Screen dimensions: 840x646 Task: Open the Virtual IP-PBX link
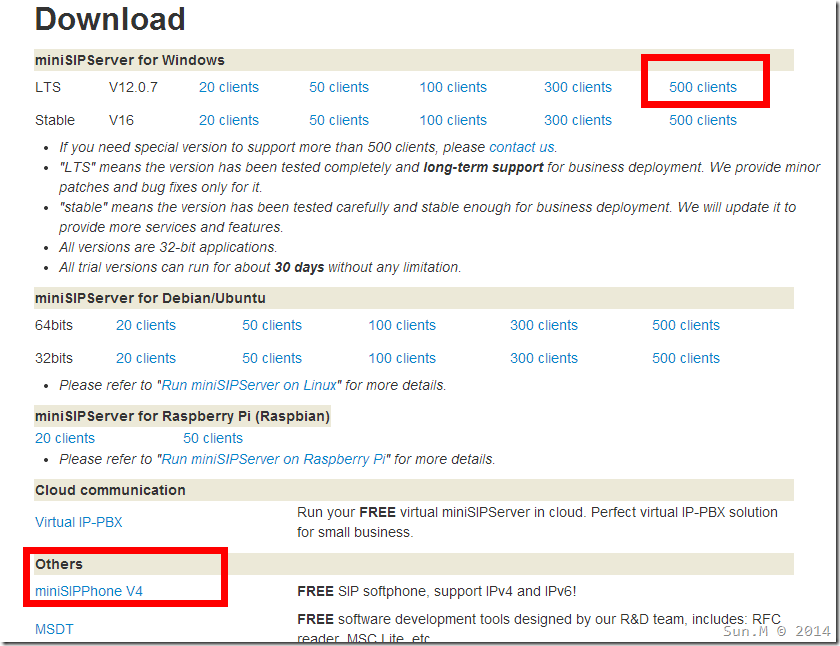[78, 522]
